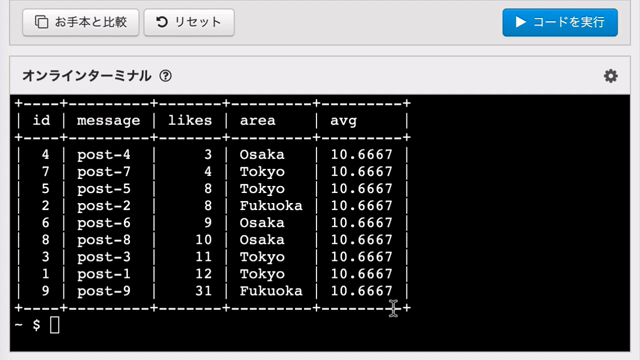The width and height of the screenshot is (640, 360).
Task: Click the 'post-1' message cell
Action: click(104, 274)
